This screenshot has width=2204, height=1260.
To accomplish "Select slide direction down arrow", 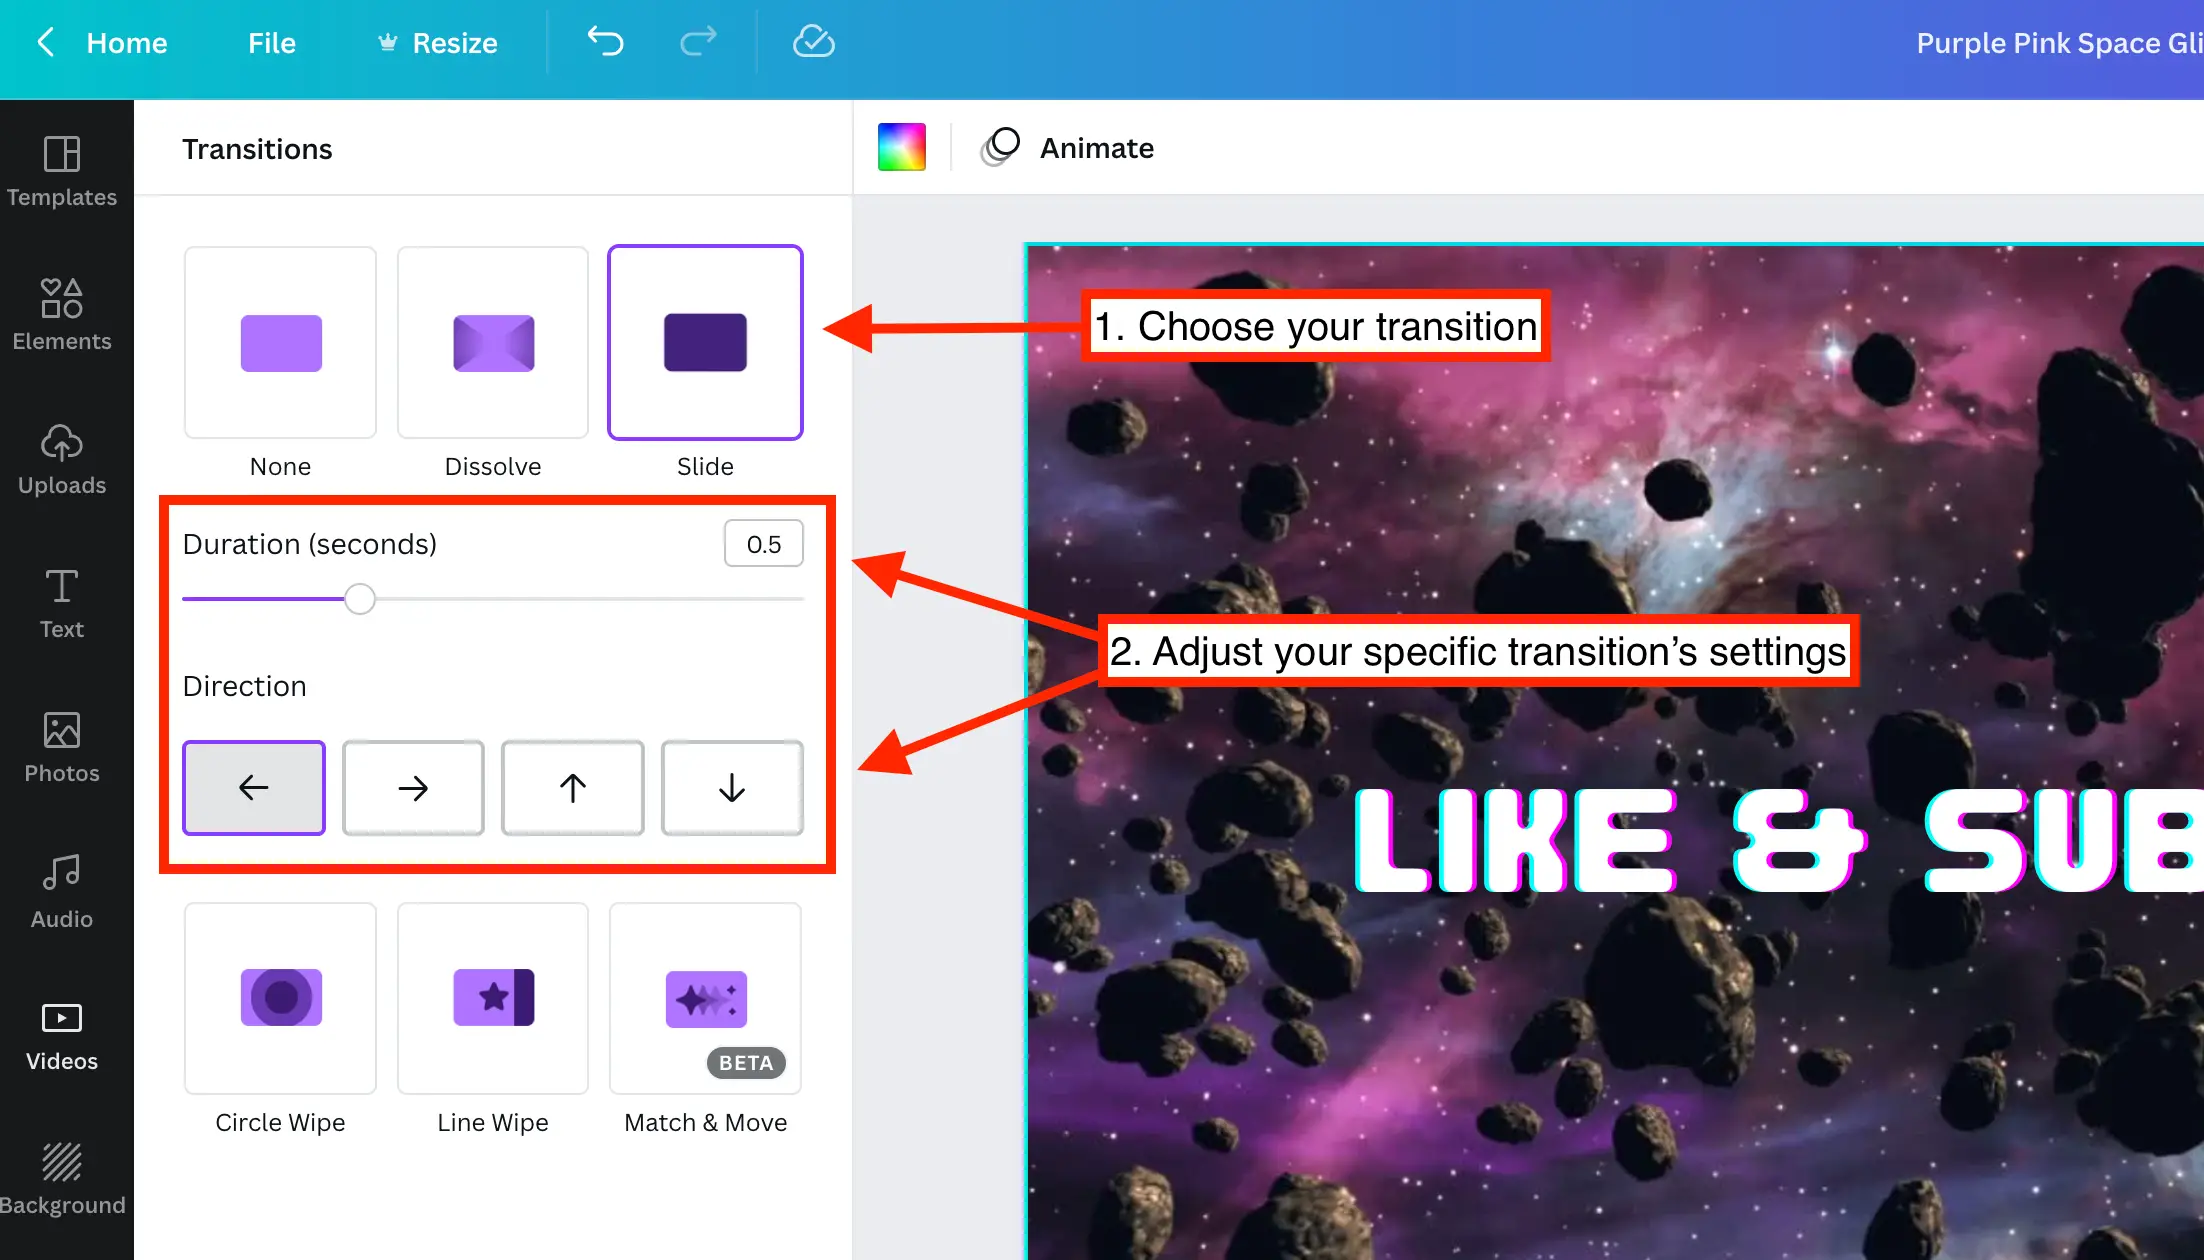I will pos(732,788).
